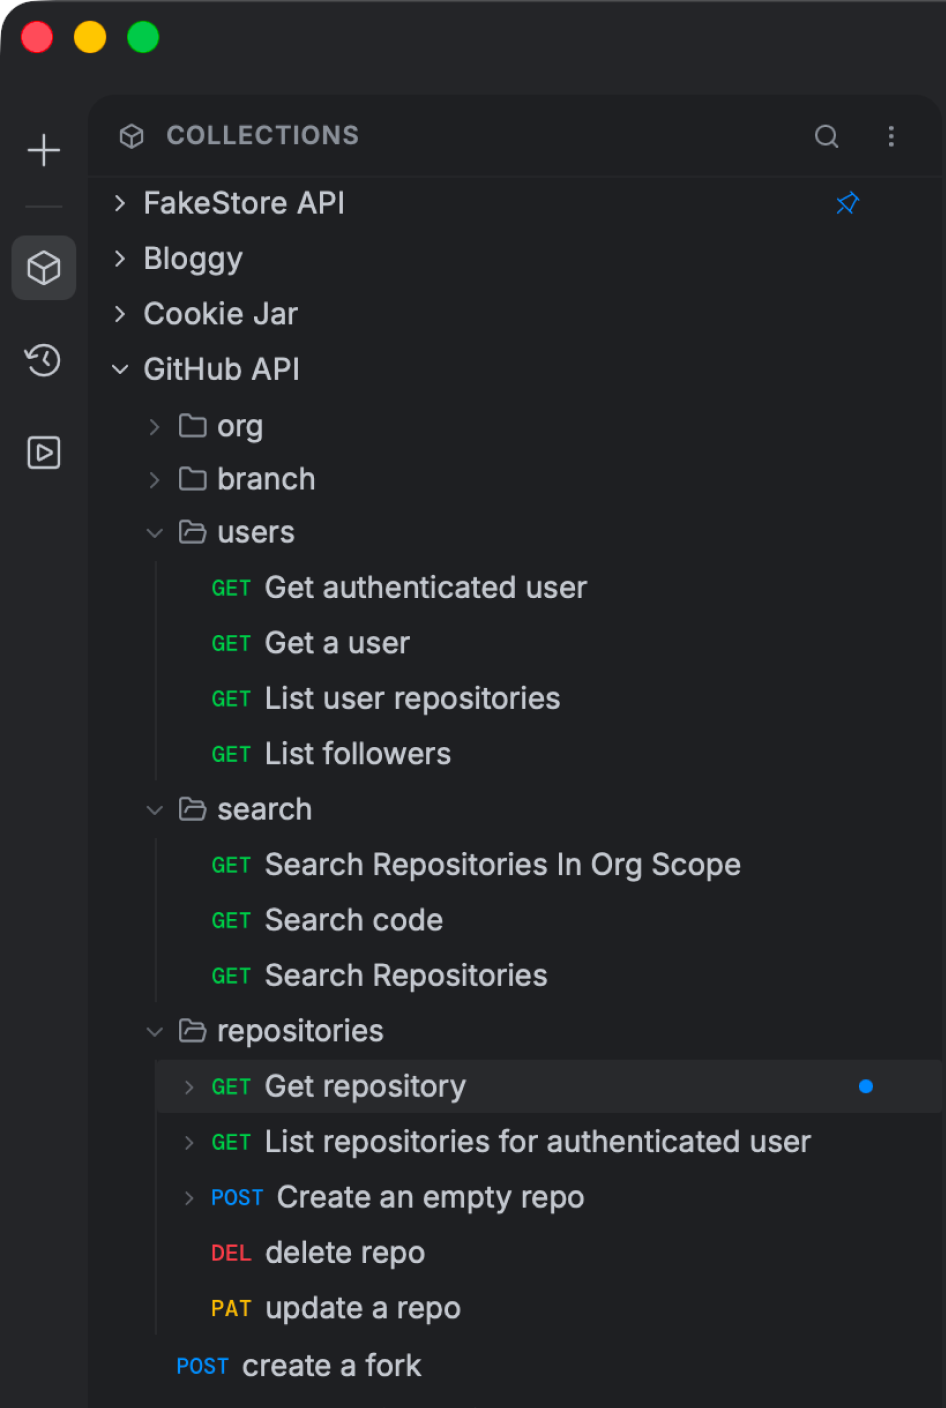The image size is (946, 1408).
Task: Expand the FakeStore API collection
Action: click(120, 203)
